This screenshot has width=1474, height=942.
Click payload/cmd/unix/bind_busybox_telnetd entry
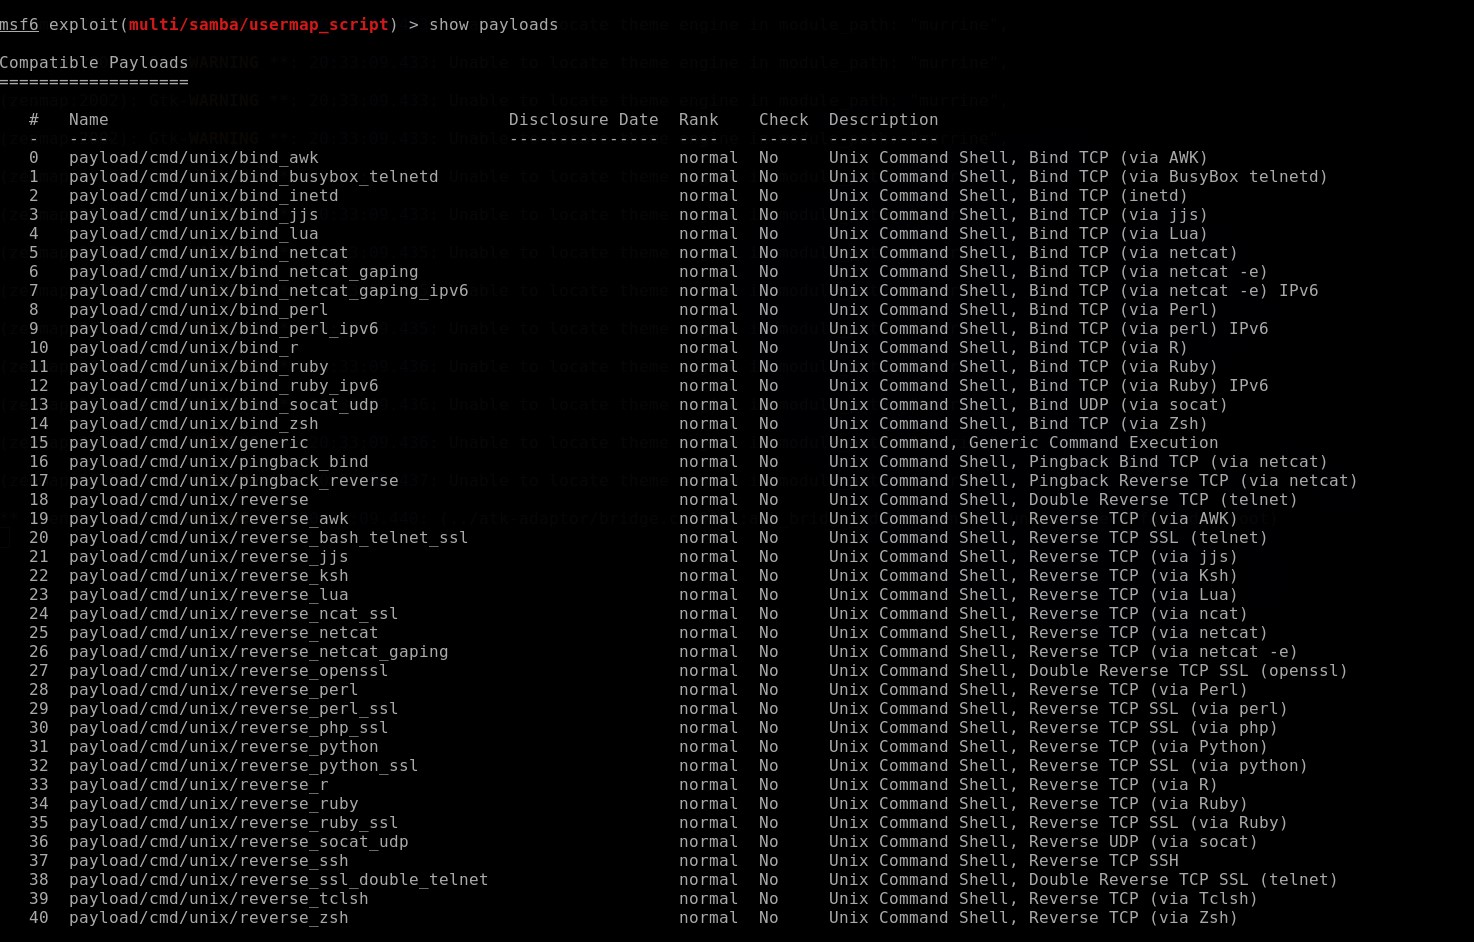click(253, 177)
